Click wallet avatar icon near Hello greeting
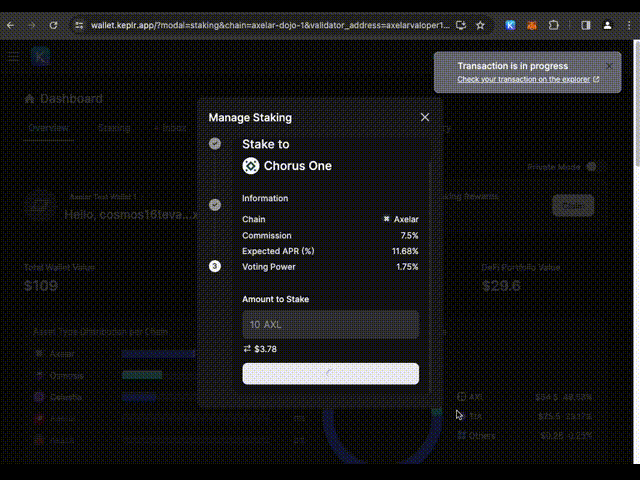Image resolution: width=640 pixels, height=480 pixels. pos(40,205)
